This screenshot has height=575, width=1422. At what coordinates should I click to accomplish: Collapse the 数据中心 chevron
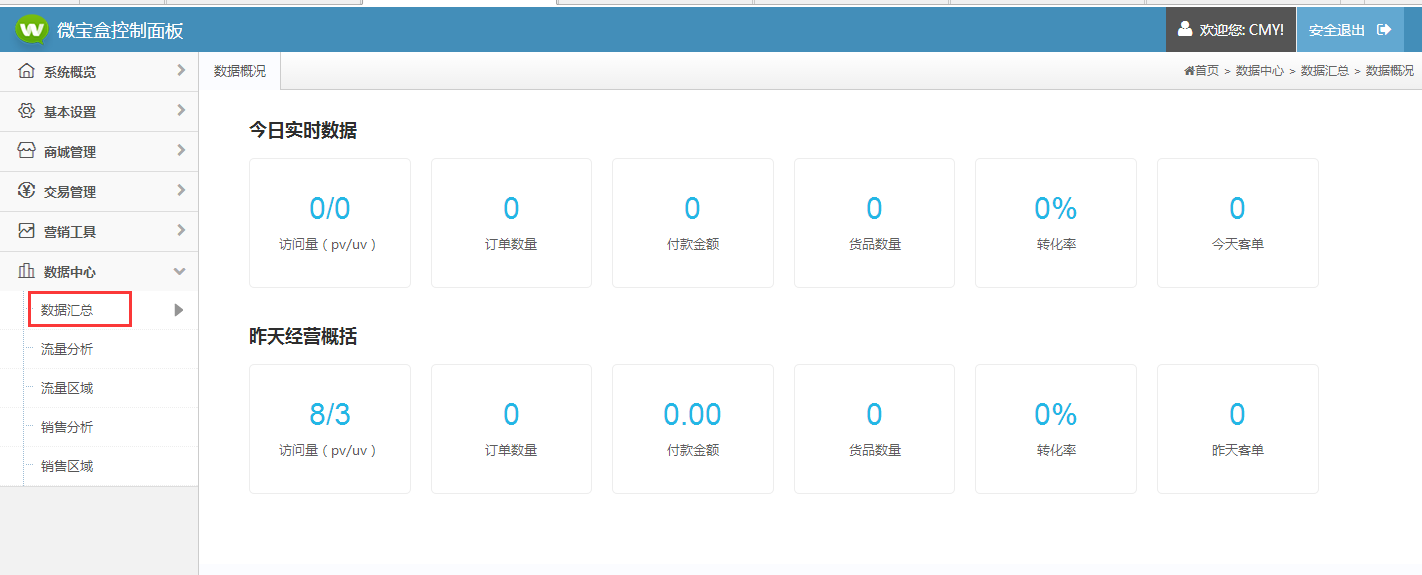[x=180, y=271]
